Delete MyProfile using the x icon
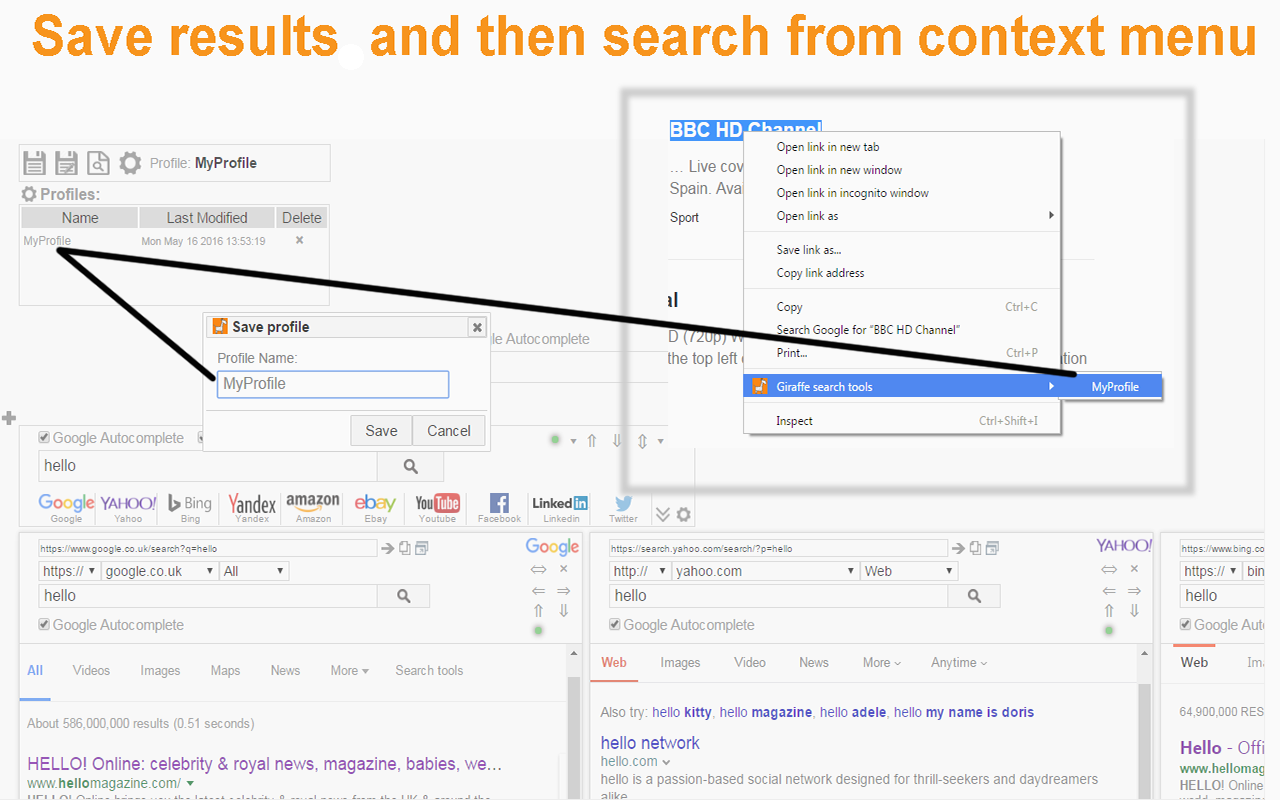 coord(299,240)
